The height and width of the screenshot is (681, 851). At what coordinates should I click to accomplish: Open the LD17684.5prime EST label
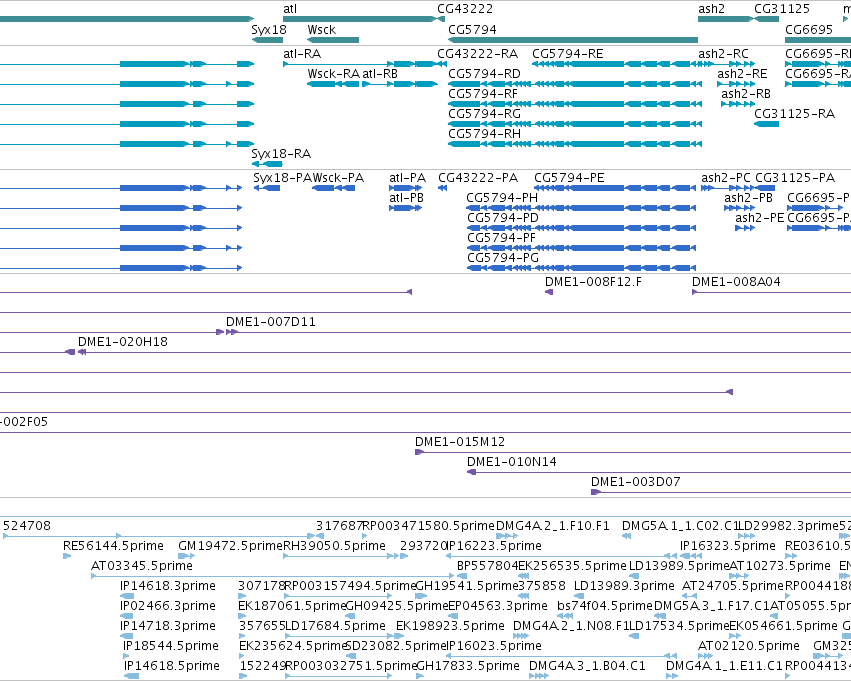click(335, 626)
